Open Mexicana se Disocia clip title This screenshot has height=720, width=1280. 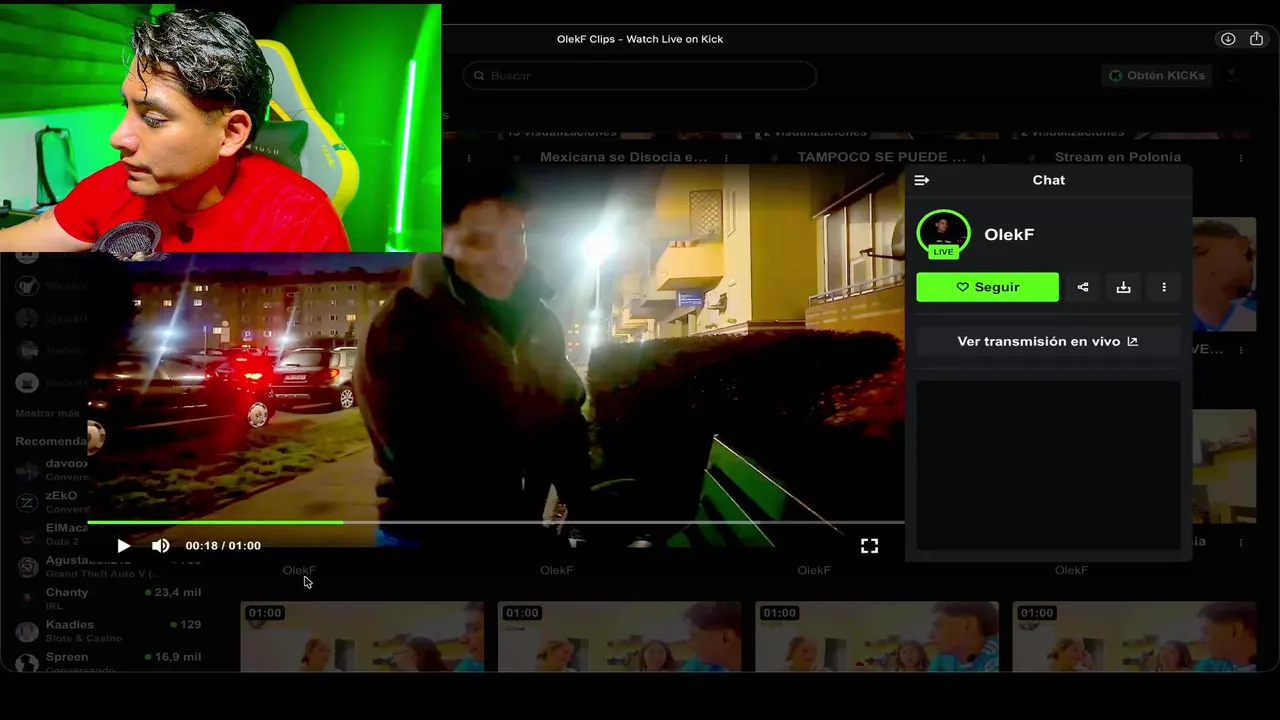(623, 157)
